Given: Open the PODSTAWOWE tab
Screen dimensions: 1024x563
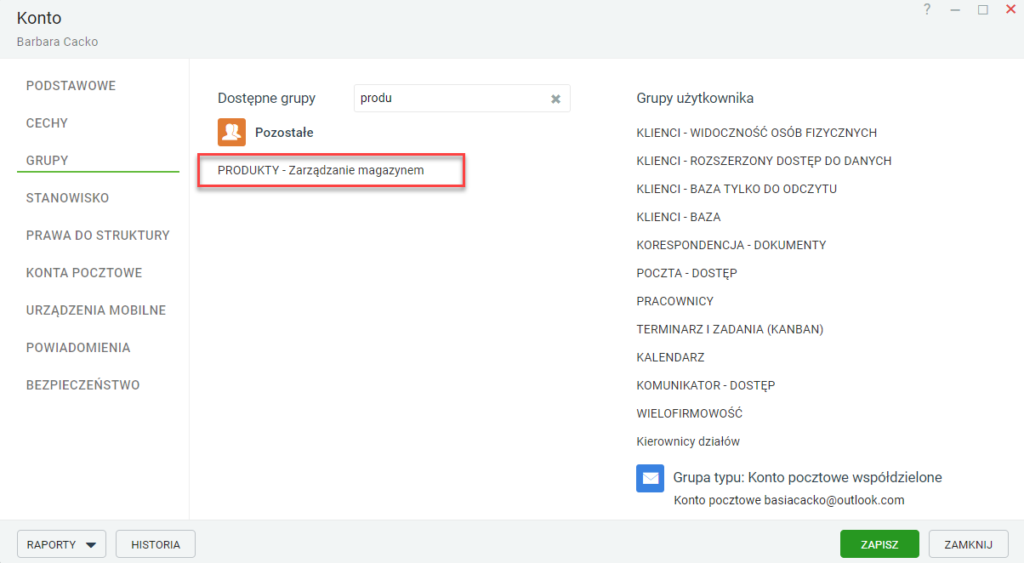Looking at the screenshot, I should click(71, 86).
